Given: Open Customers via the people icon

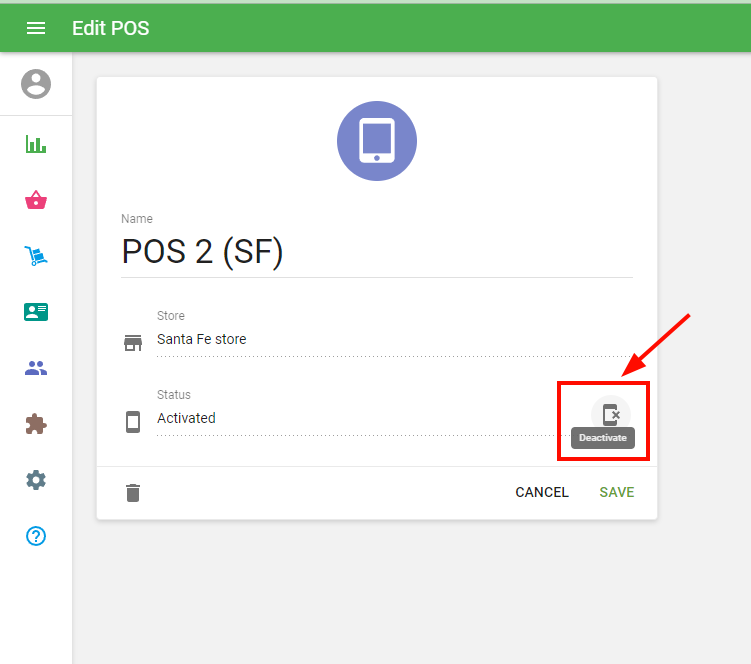Looking at the screenshot, I should click(36, 368).
